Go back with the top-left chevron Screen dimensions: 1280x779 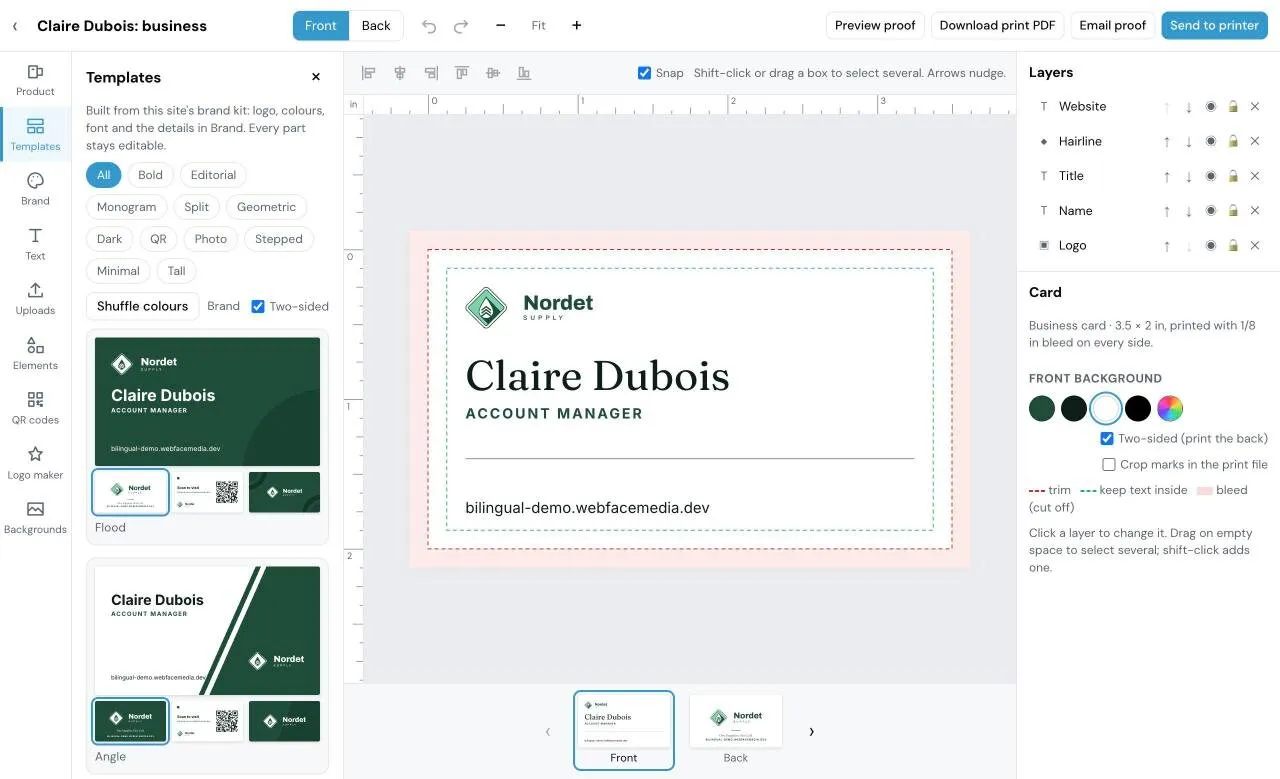(x=15, y=26)
